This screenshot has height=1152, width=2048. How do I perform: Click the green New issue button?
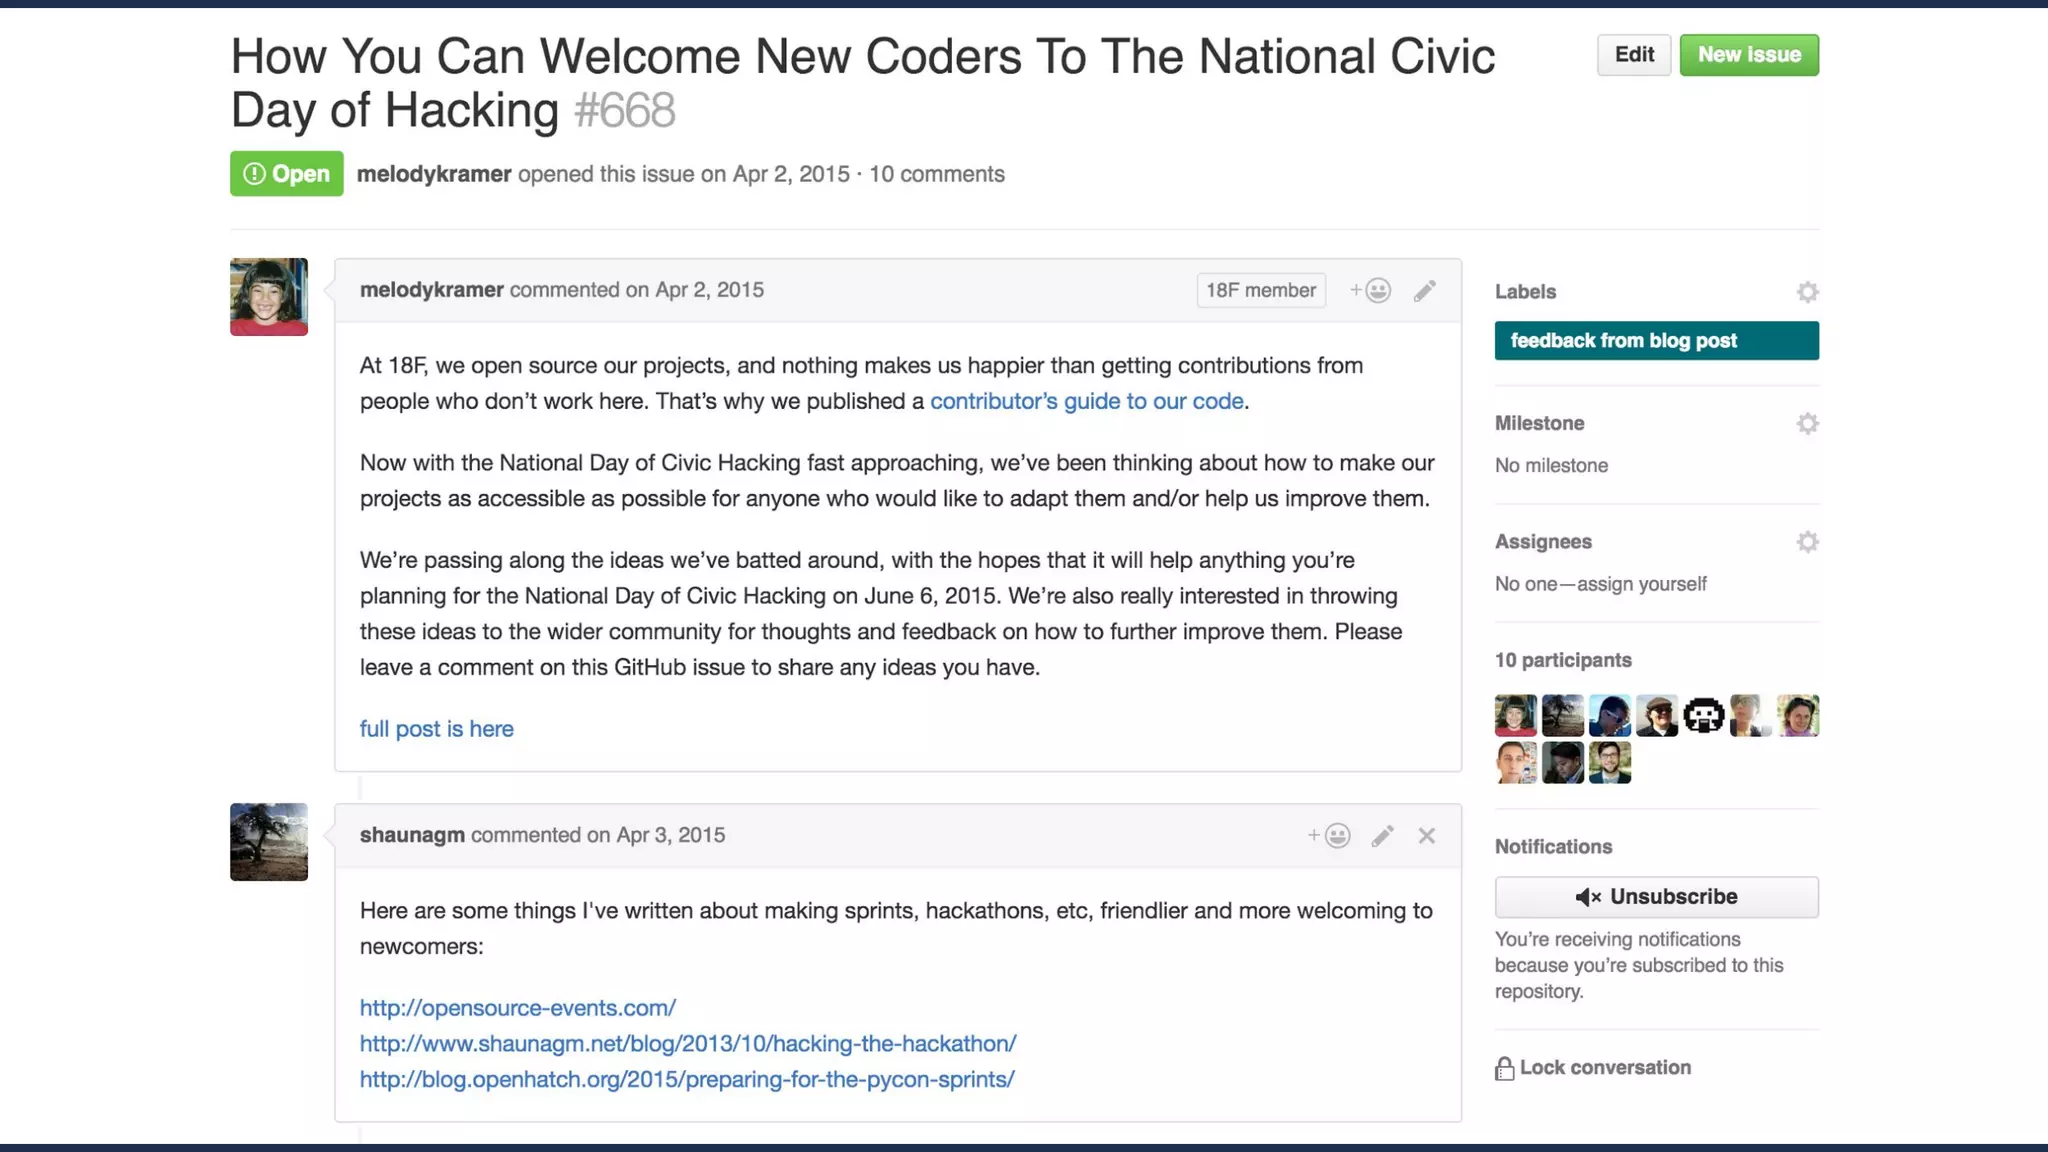pos(1749,55)
